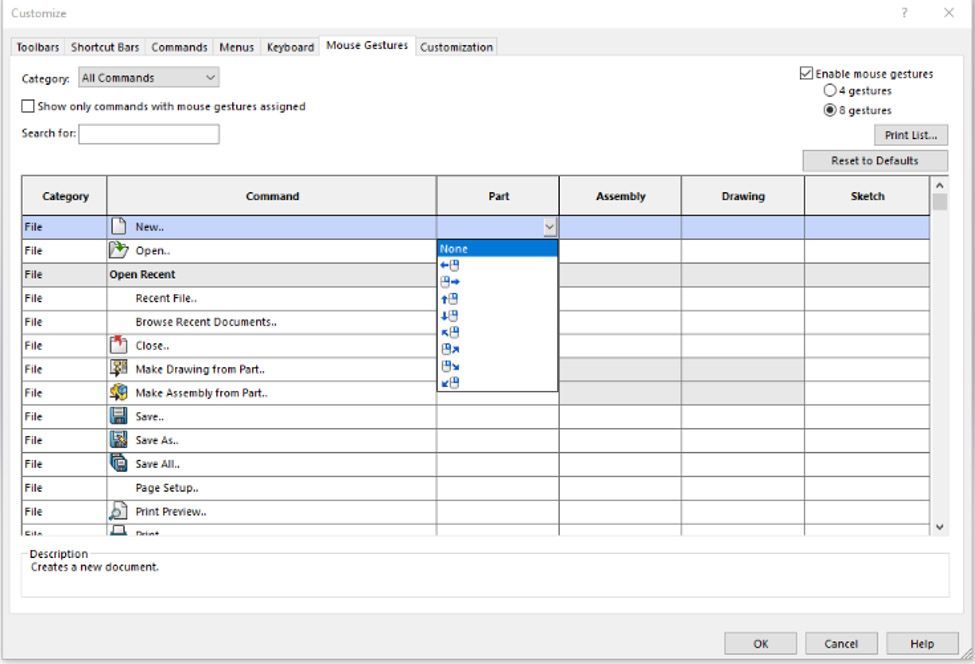Open the Customization tab
The width and height of the screenshot is (975, 664).
pos(456,47)
